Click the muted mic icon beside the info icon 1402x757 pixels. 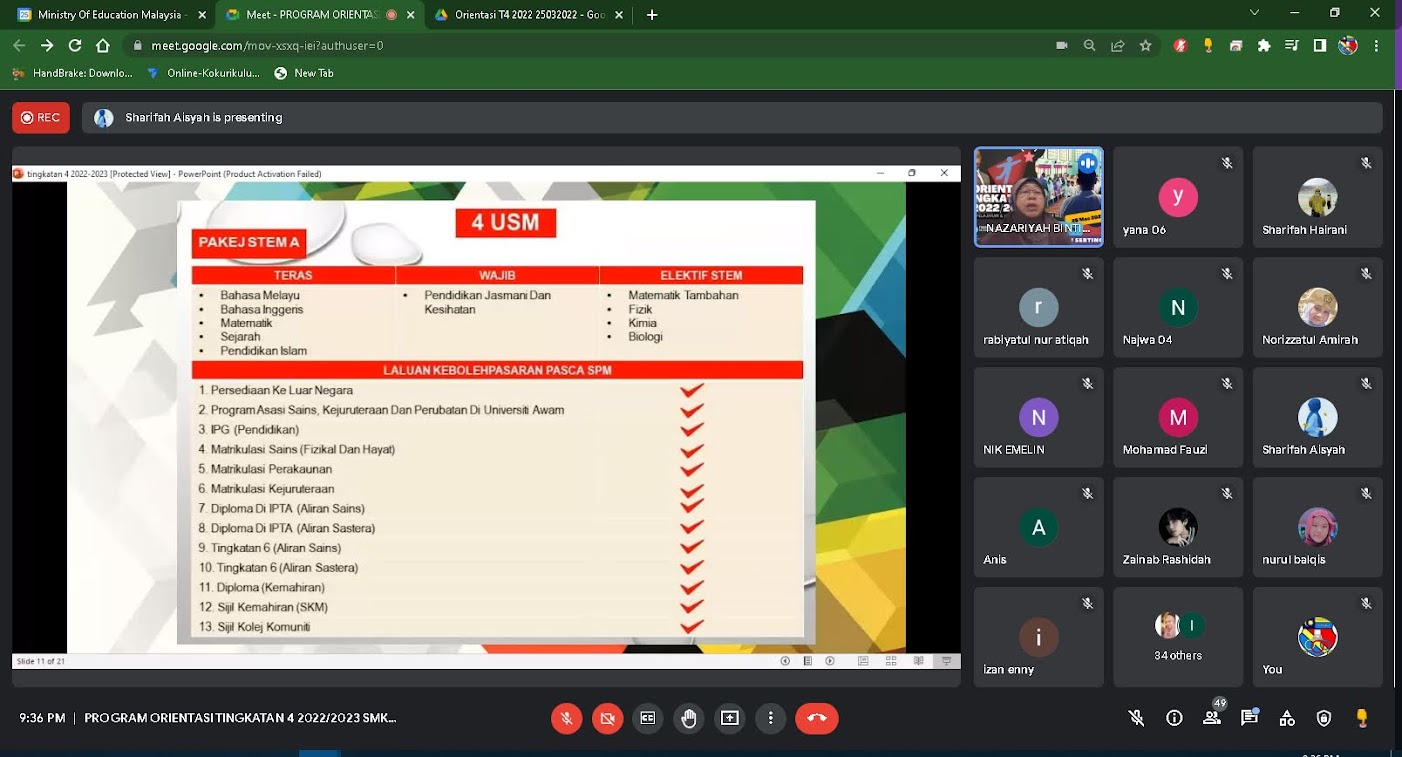click(1136, 718)
